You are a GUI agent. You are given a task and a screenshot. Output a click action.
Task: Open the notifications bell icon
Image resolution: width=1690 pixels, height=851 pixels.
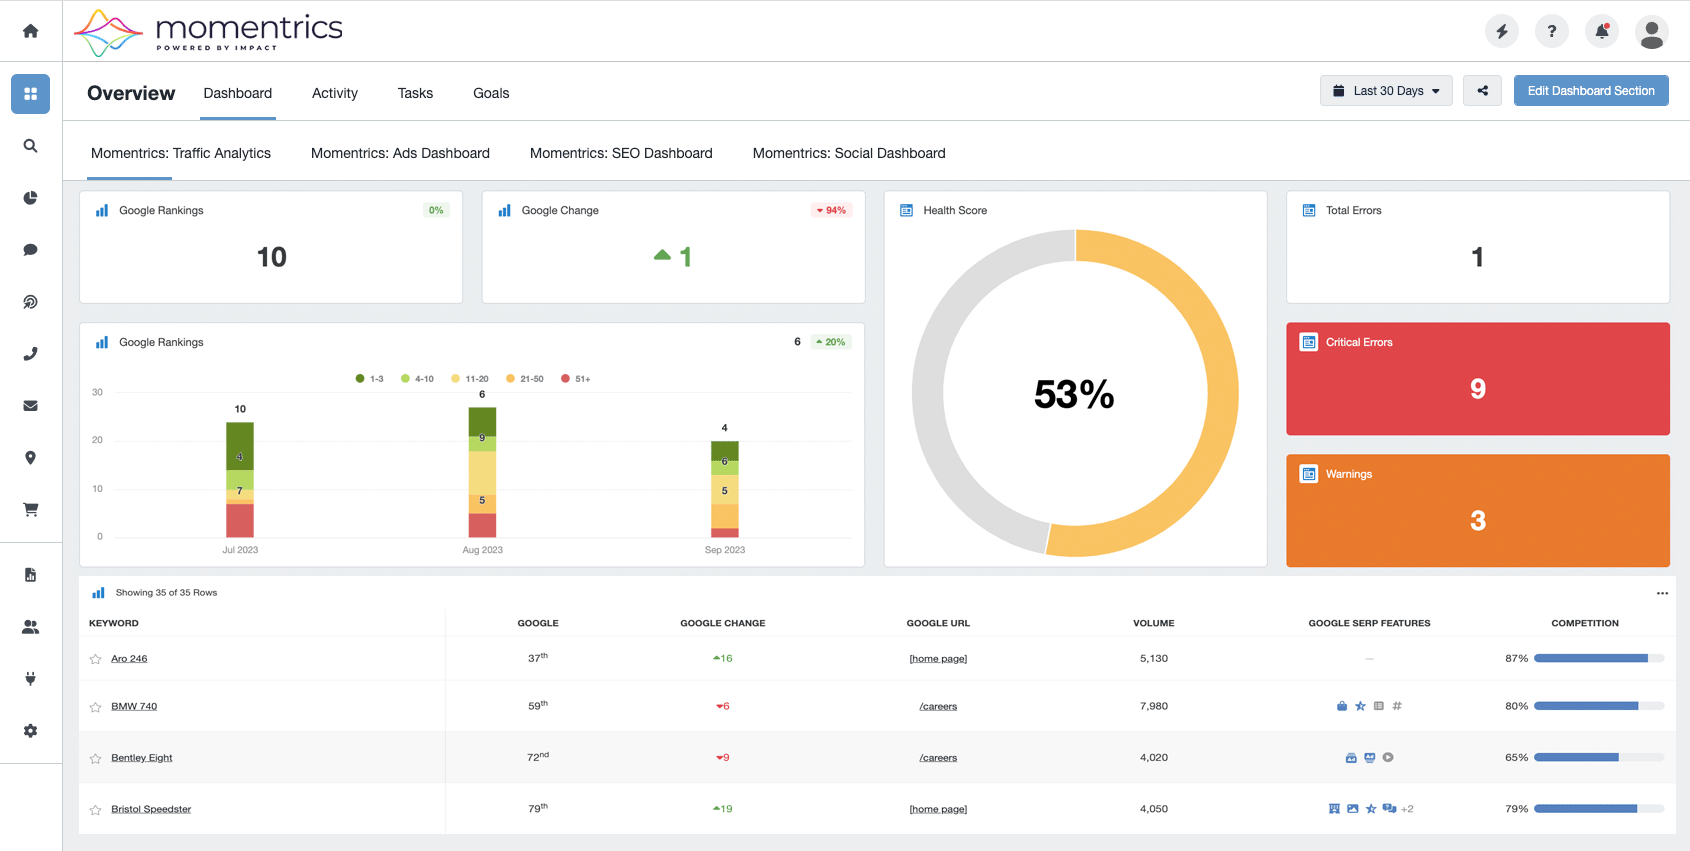click(1602, 31)
